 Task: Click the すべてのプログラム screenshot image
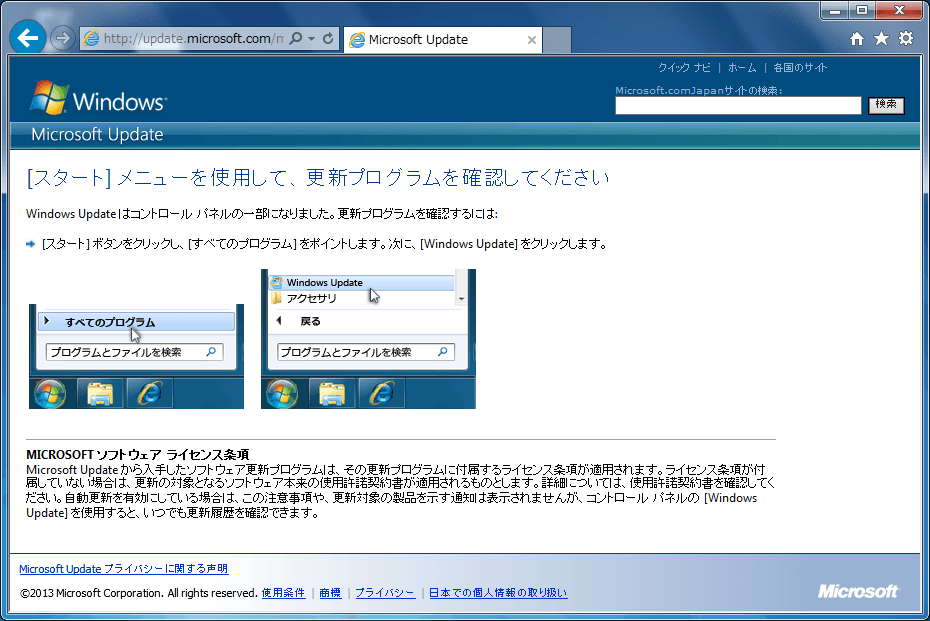click(136, 356)
